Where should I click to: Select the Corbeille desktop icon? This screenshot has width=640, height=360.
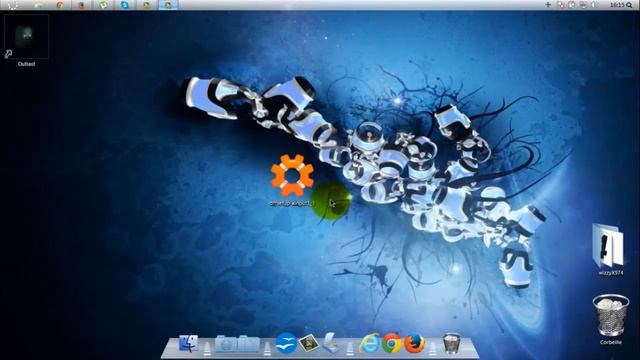click(x=611, y=320)
